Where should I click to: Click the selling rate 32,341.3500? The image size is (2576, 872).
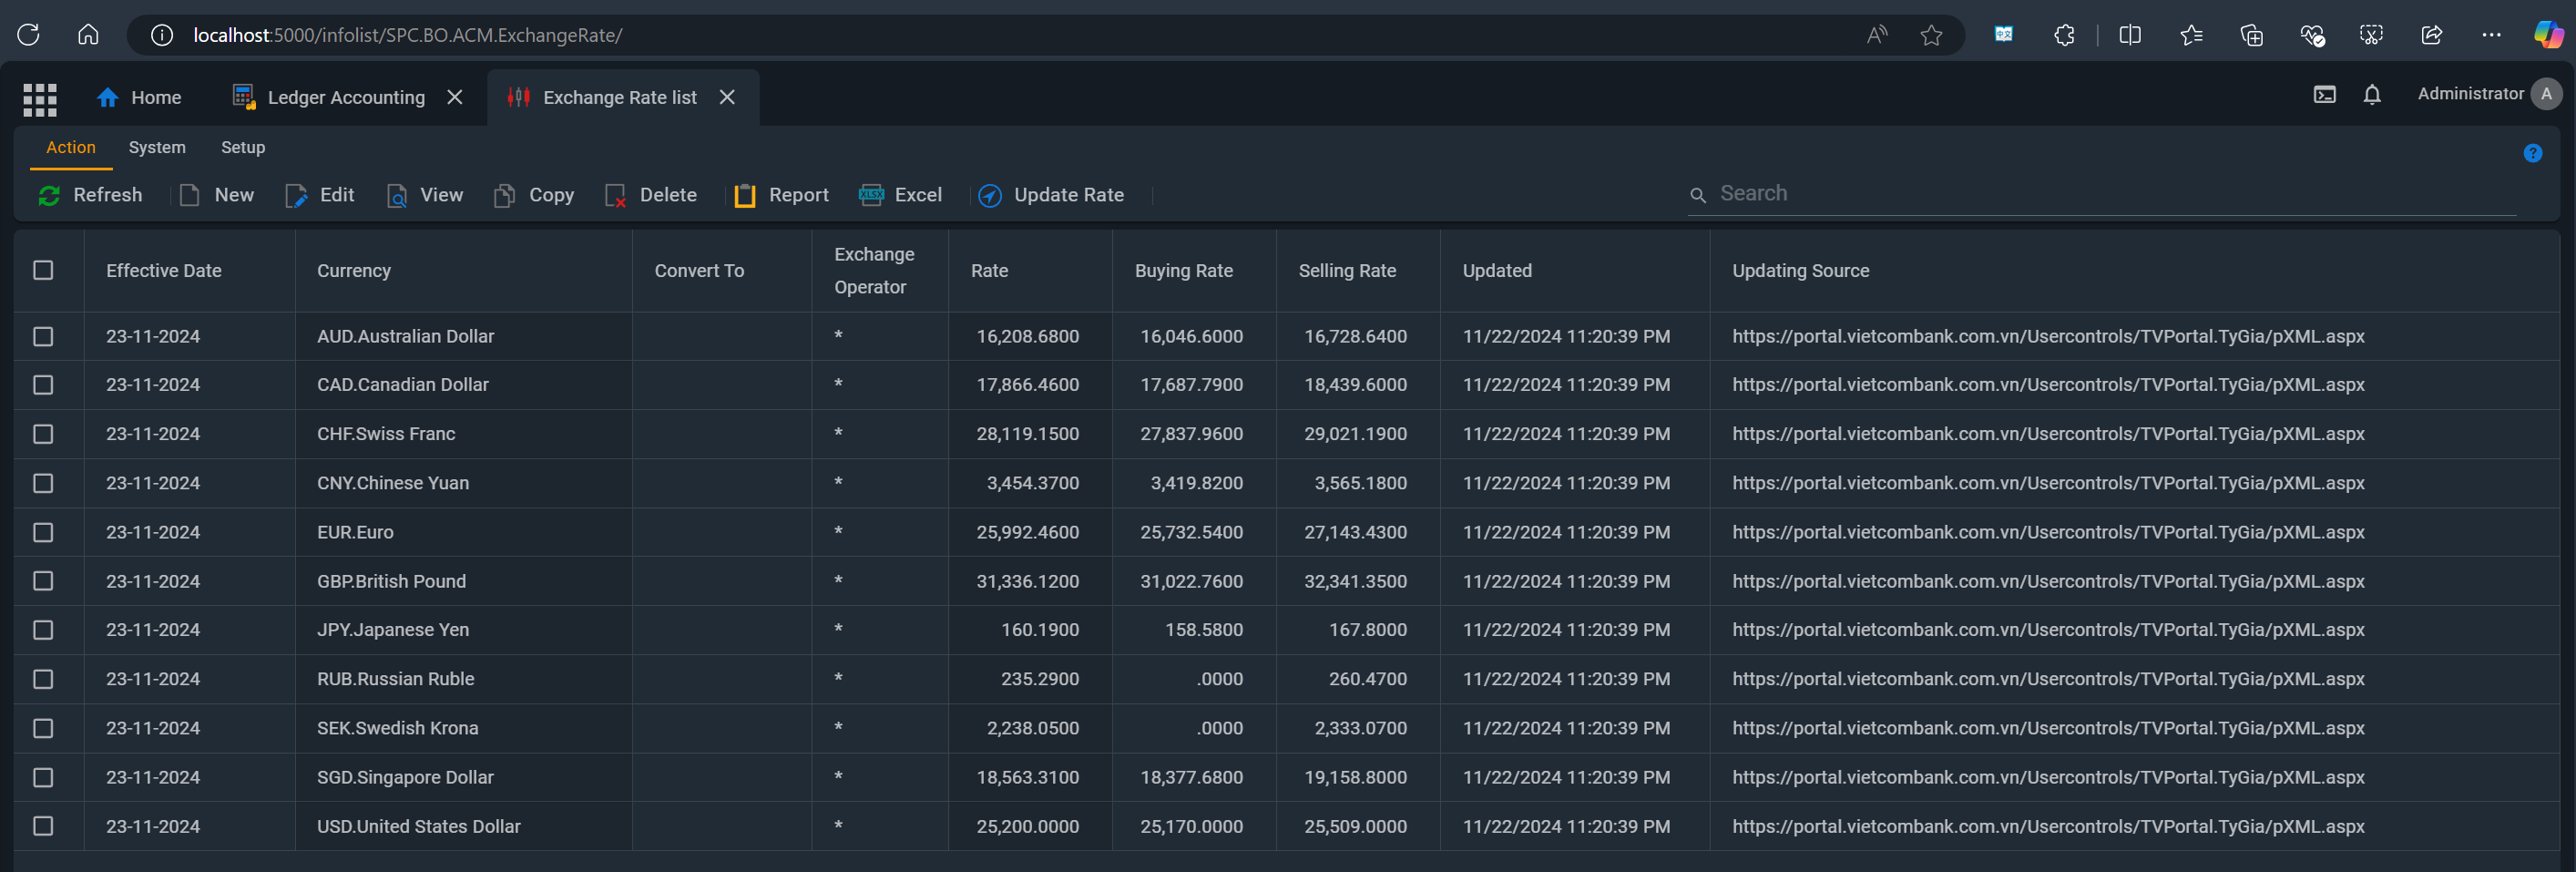tap(1355, 581)
